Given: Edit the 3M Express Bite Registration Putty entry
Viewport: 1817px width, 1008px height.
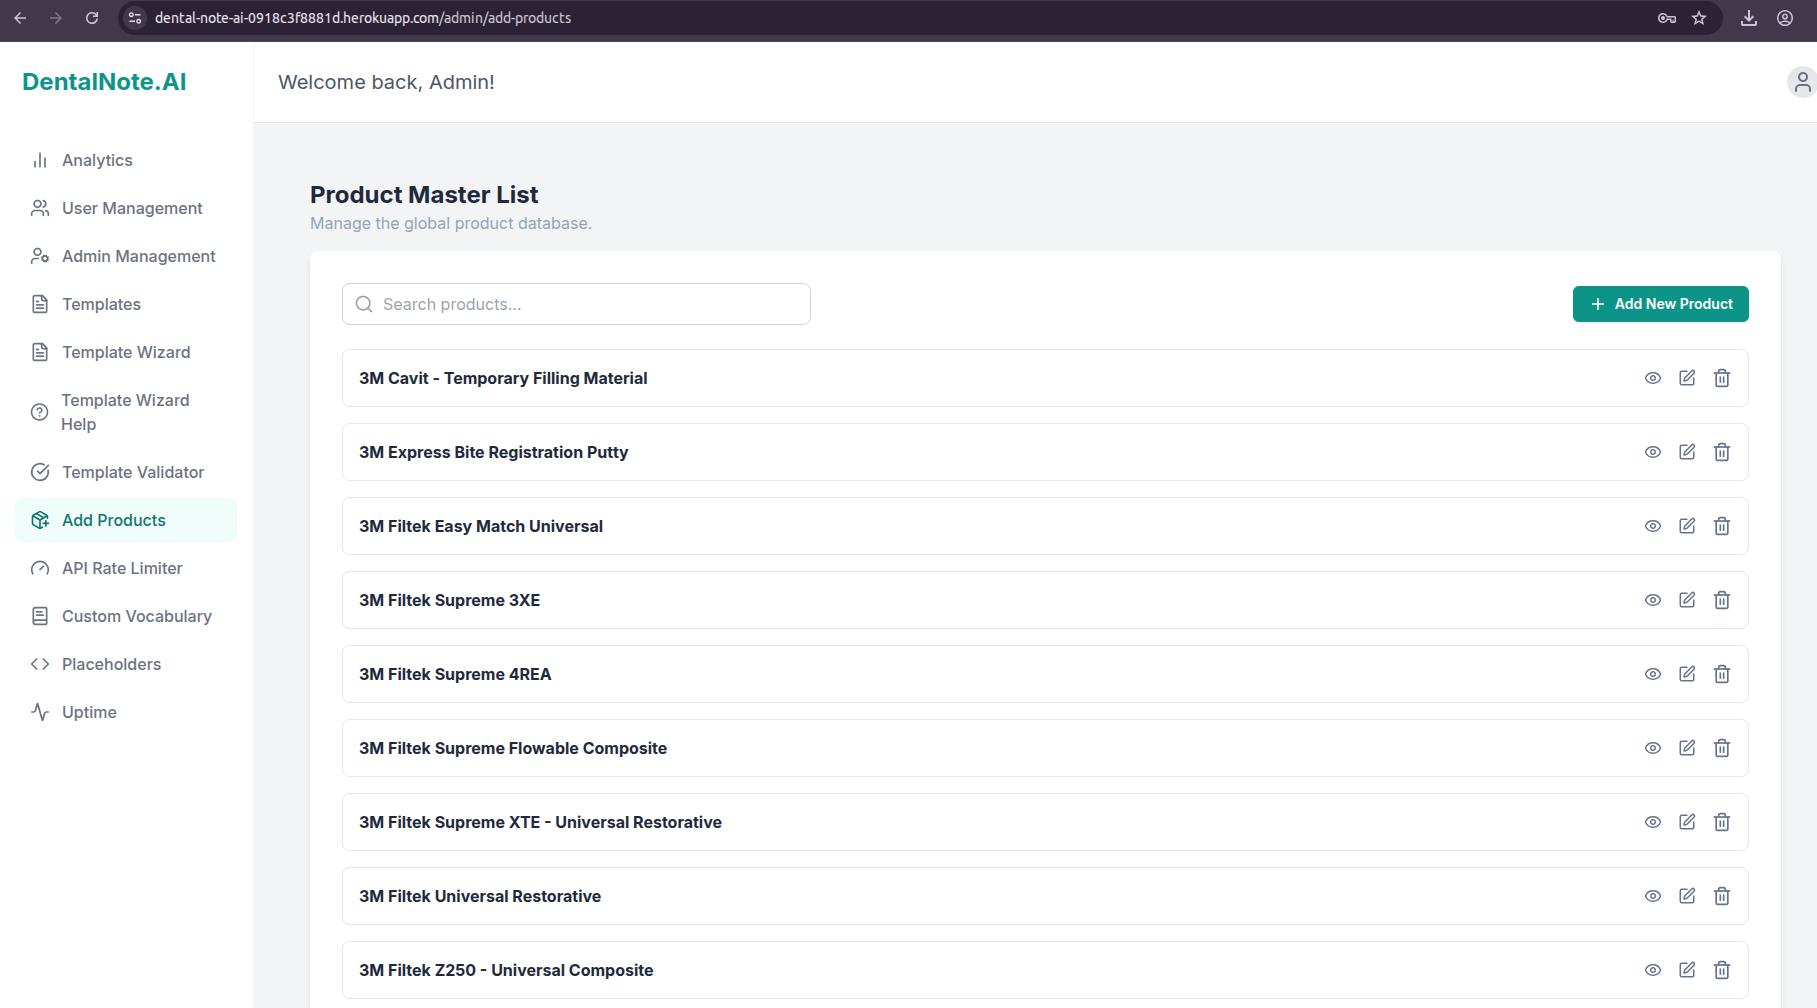Looking at the screenshot, I should pyautogui.click(x=1687, y=452).
